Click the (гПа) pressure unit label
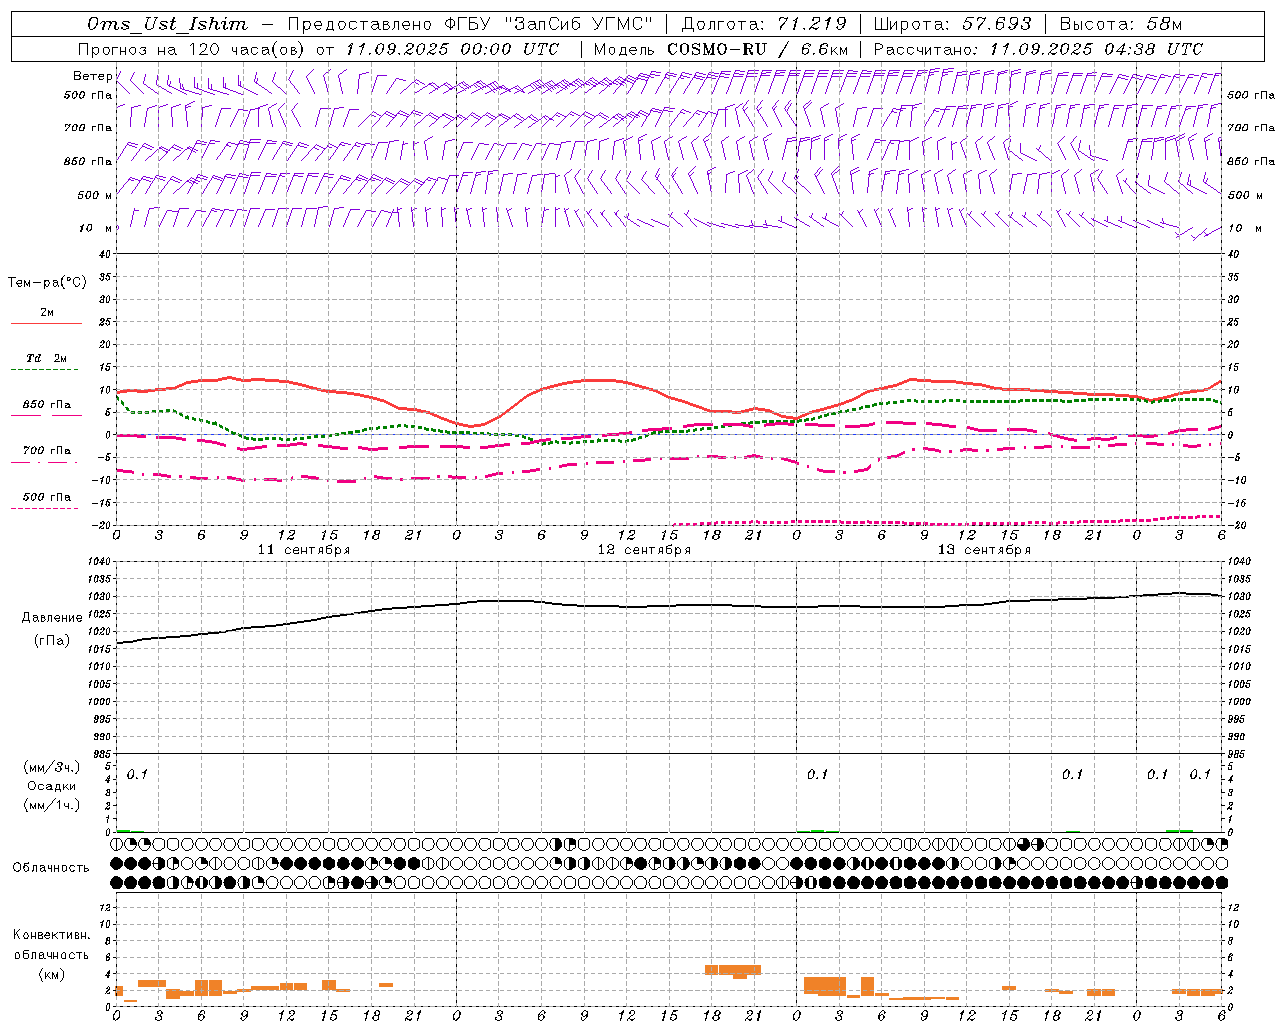1280x1024 pixels. (52, 641)
